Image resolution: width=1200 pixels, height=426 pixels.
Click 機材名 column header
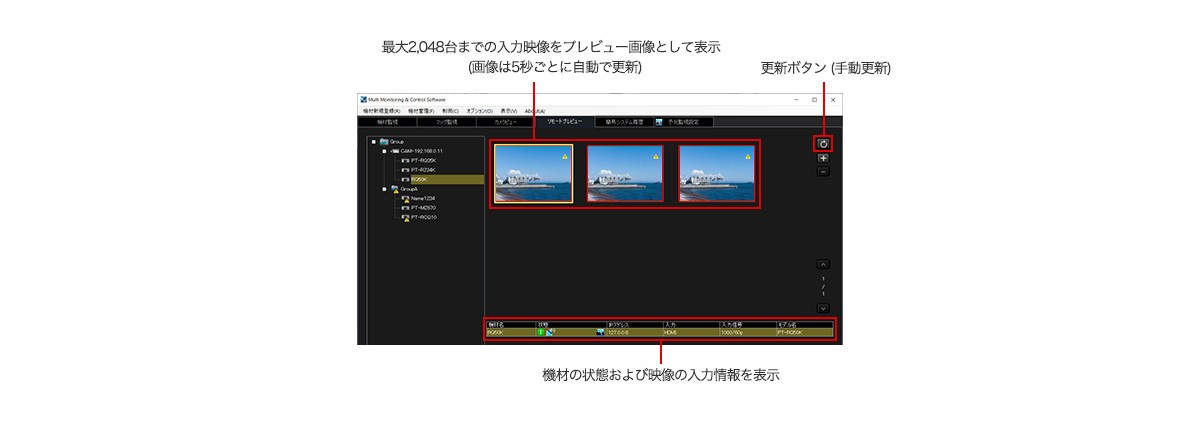click(511, 324)
